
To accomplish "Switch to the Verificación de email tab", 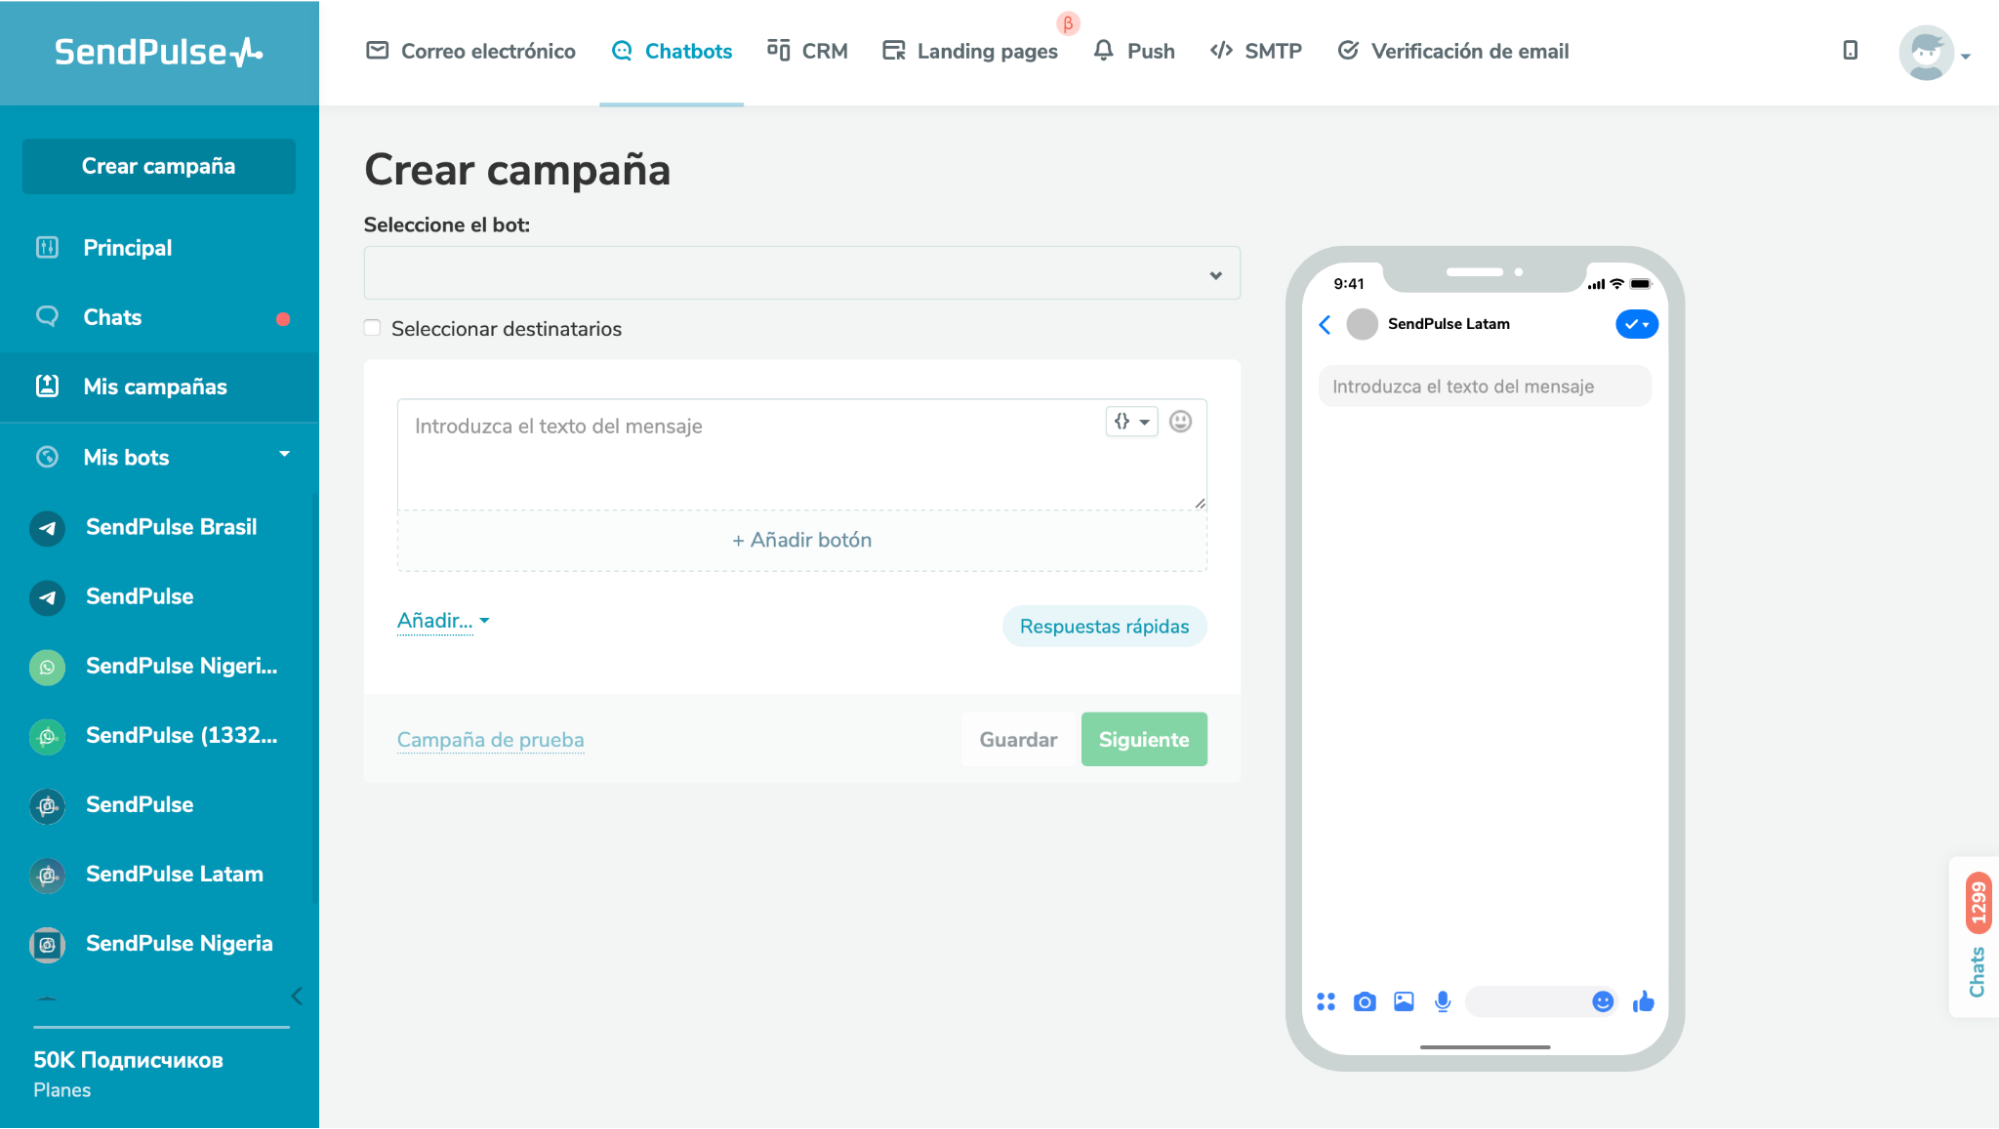I will 1452,51.
